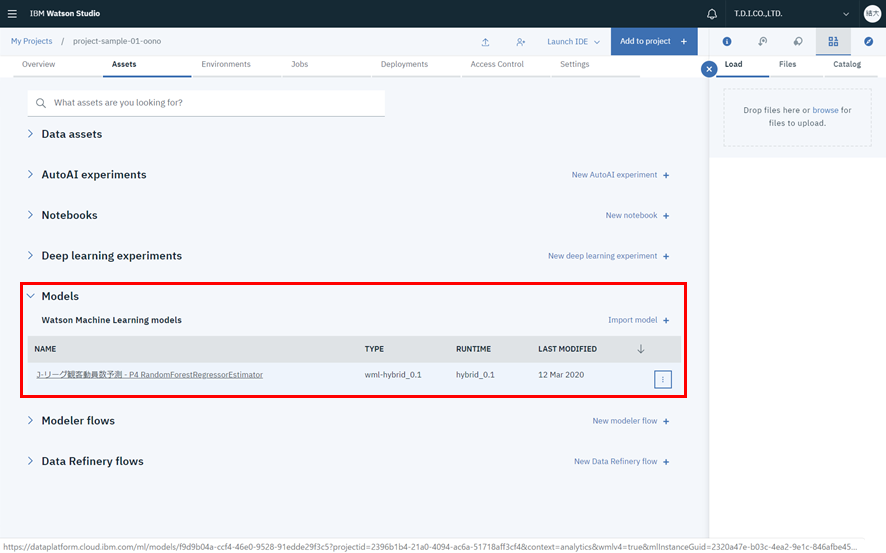Switch to the Environments tab

pyautogui.click(x=226, y=64)
